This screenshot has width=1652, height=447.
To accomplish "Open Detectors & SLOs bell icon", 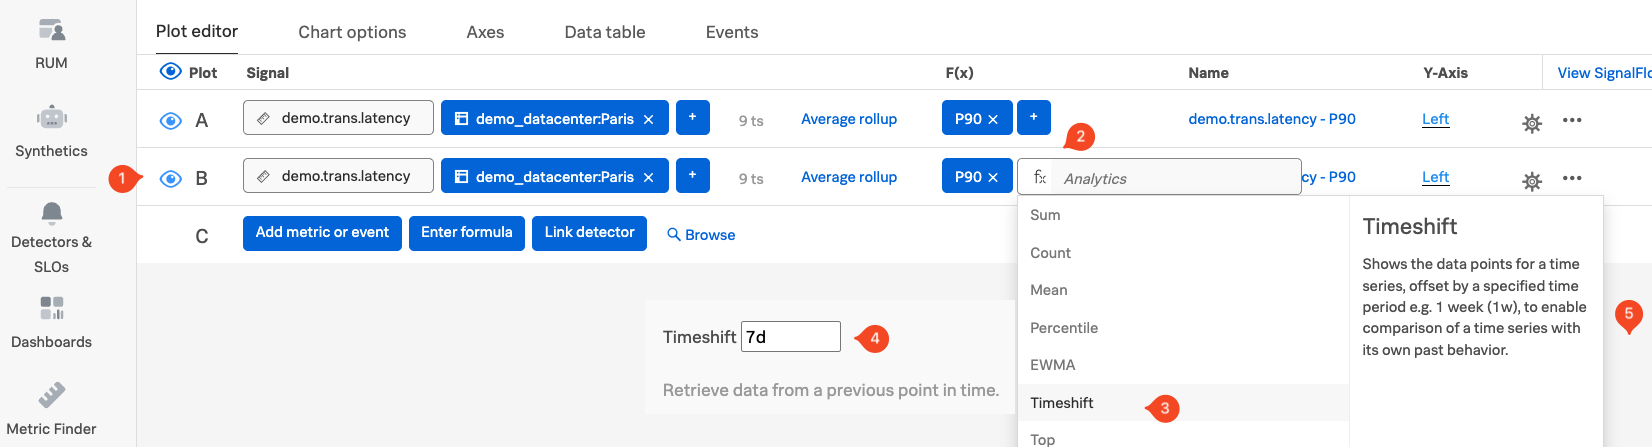I will tap(51, 212).
